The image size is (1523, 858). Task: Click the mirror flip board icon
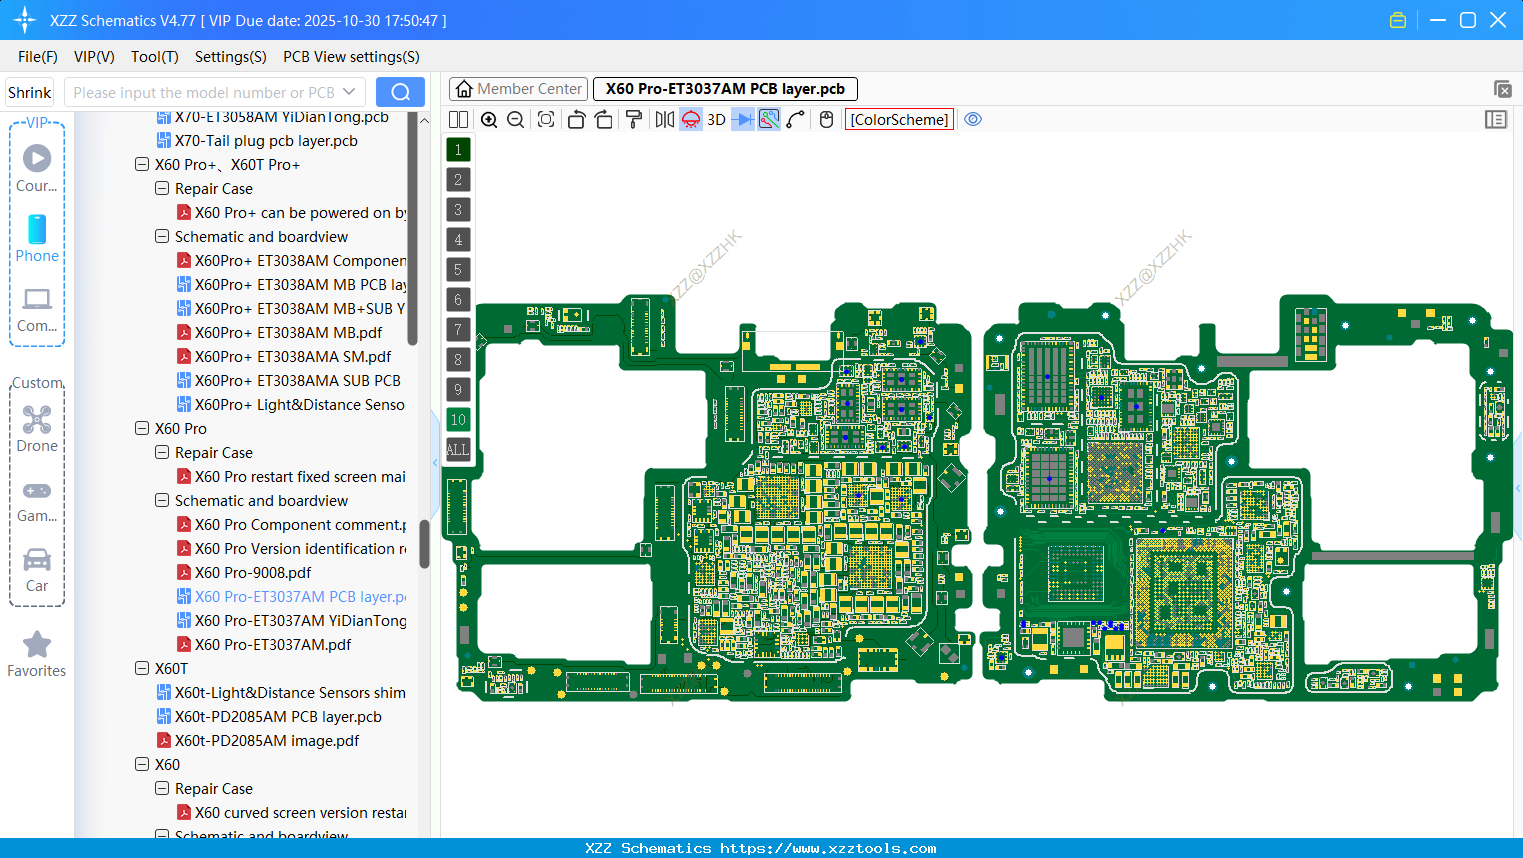coord(663,119)
